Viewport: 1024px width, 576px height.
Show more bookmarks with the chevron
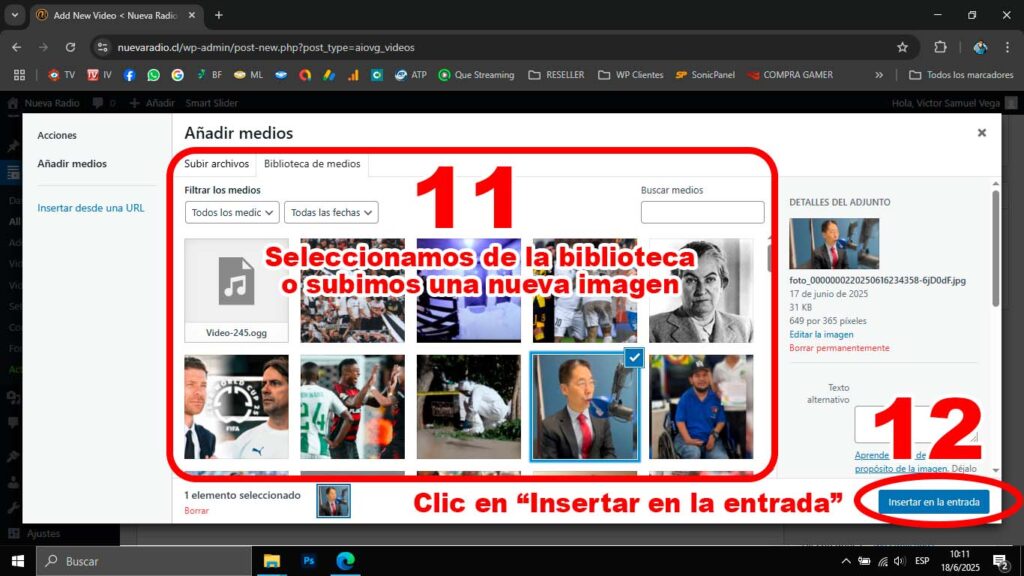click(879, 75)
